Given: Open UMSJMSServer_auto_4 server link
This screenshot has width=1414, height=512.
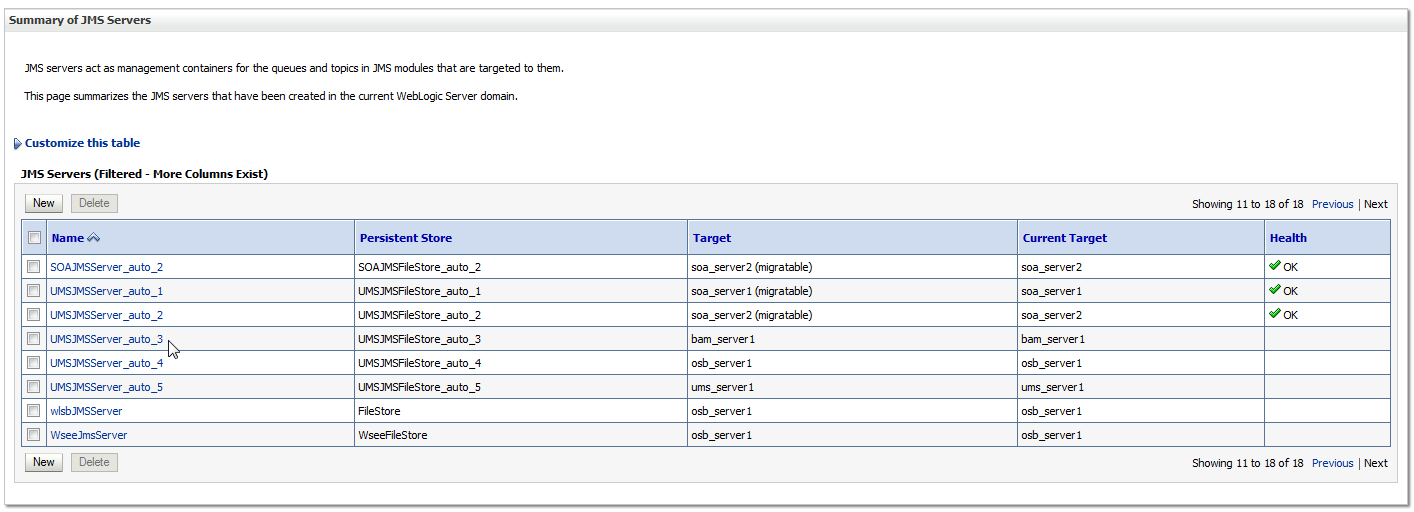Looking at the screenshot, I should pos(106,363).
